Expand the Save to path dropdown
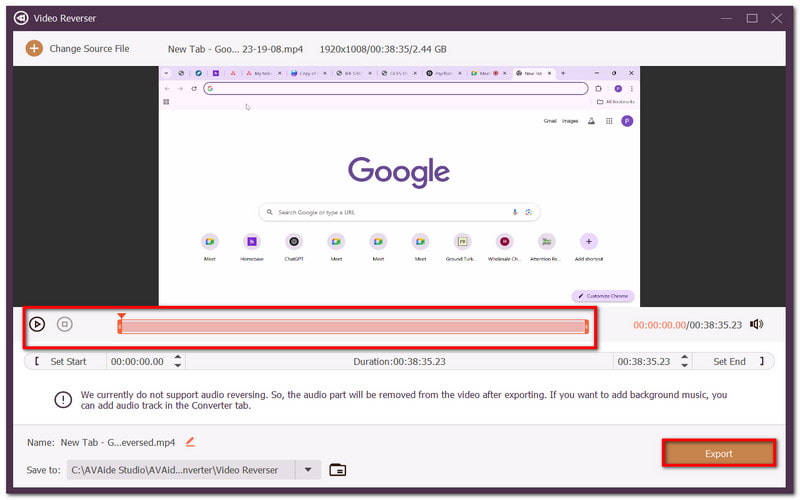800x500 pixels. [x=308, y=470]
